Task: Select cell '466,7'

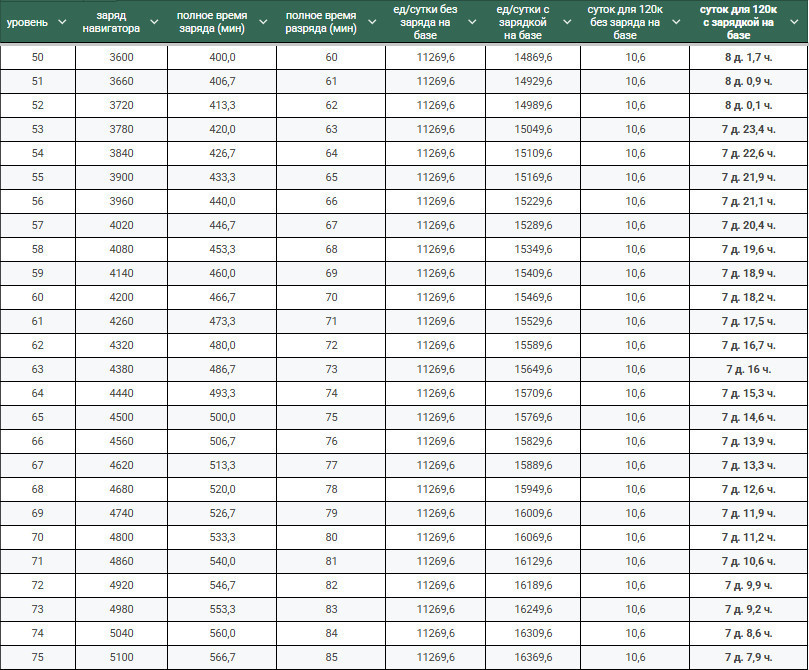Action: coord(222,297)
